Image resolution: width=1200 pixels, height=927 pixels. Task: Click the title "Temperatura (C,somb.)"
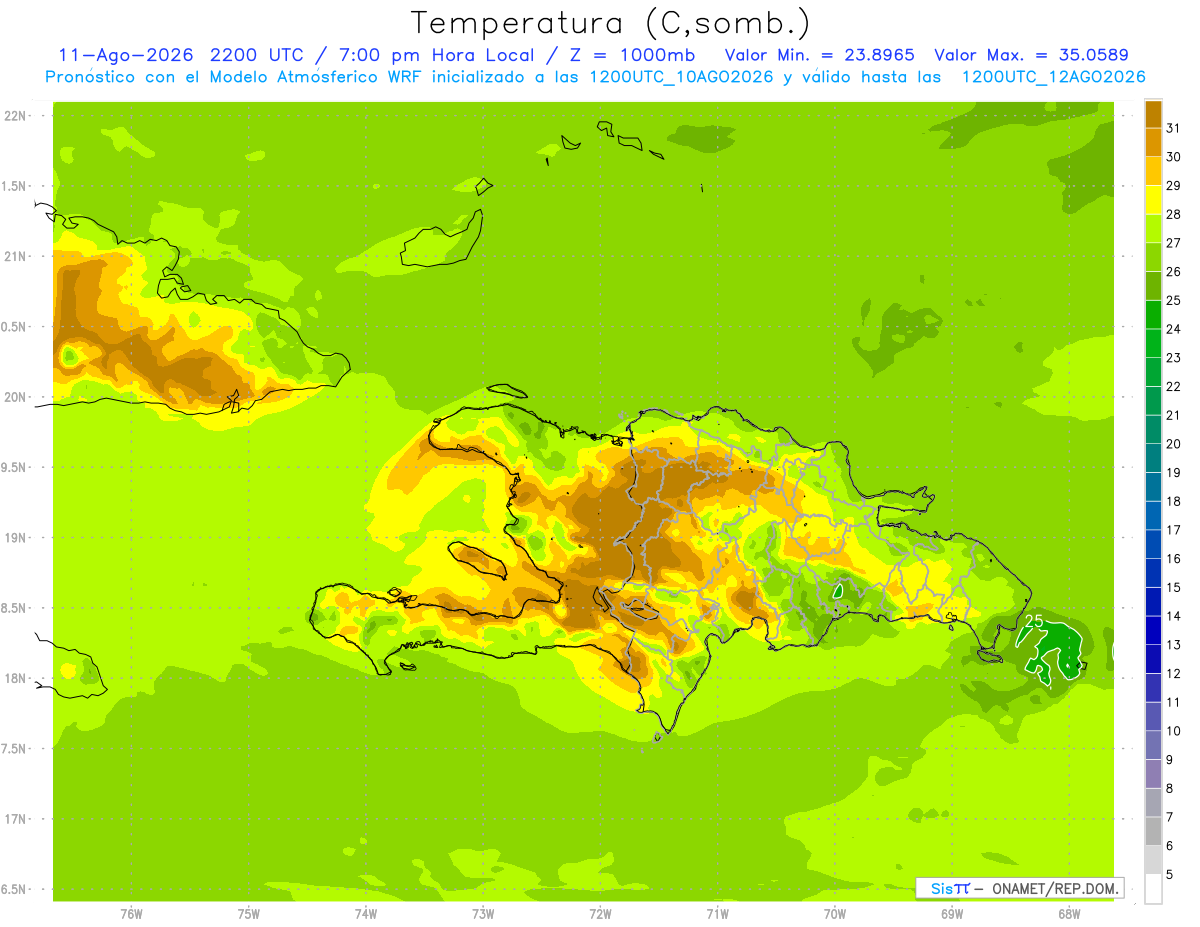coord(611,23)
